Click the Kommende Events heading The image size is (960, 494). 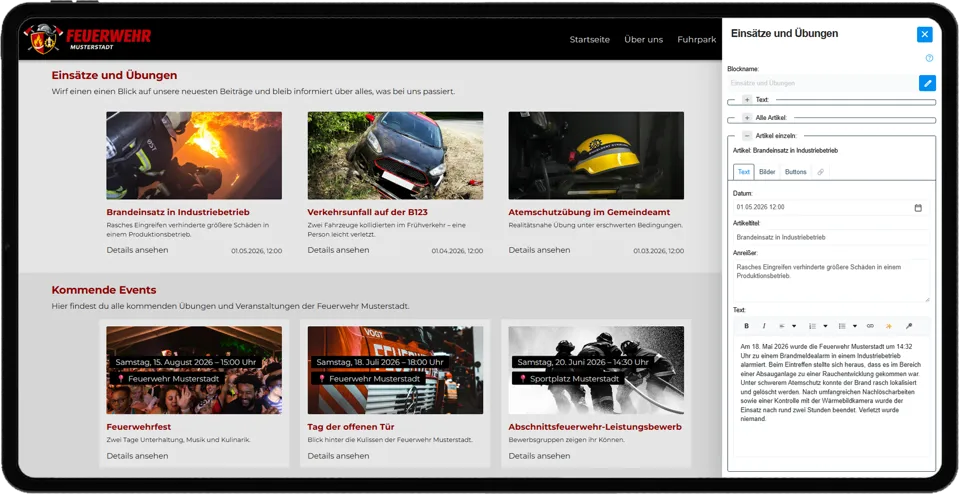103,290
